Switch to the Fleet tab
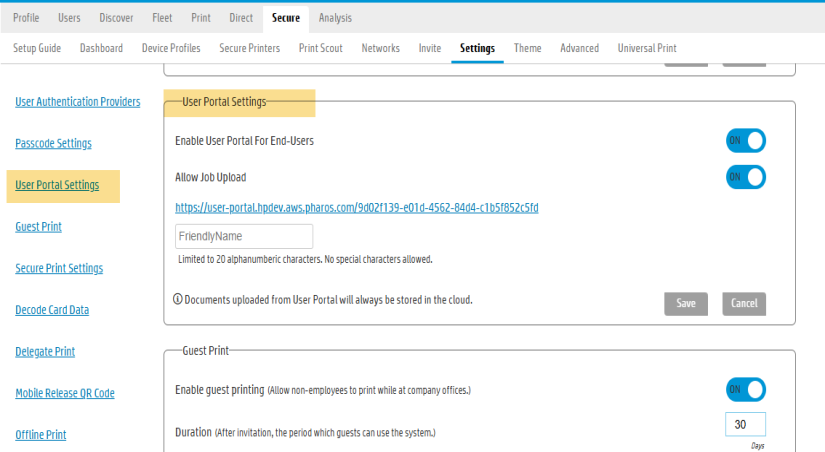The width and height of the screenshot is (825, 452). (162, 18)
